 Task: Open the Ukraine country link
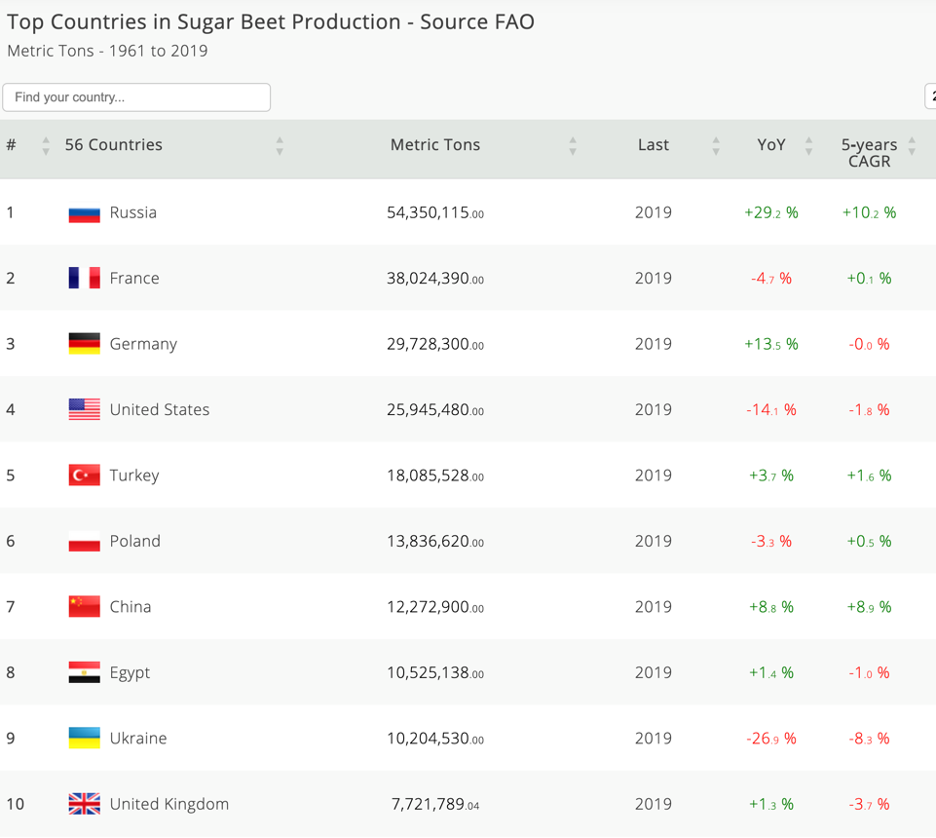tap(138, 739)
